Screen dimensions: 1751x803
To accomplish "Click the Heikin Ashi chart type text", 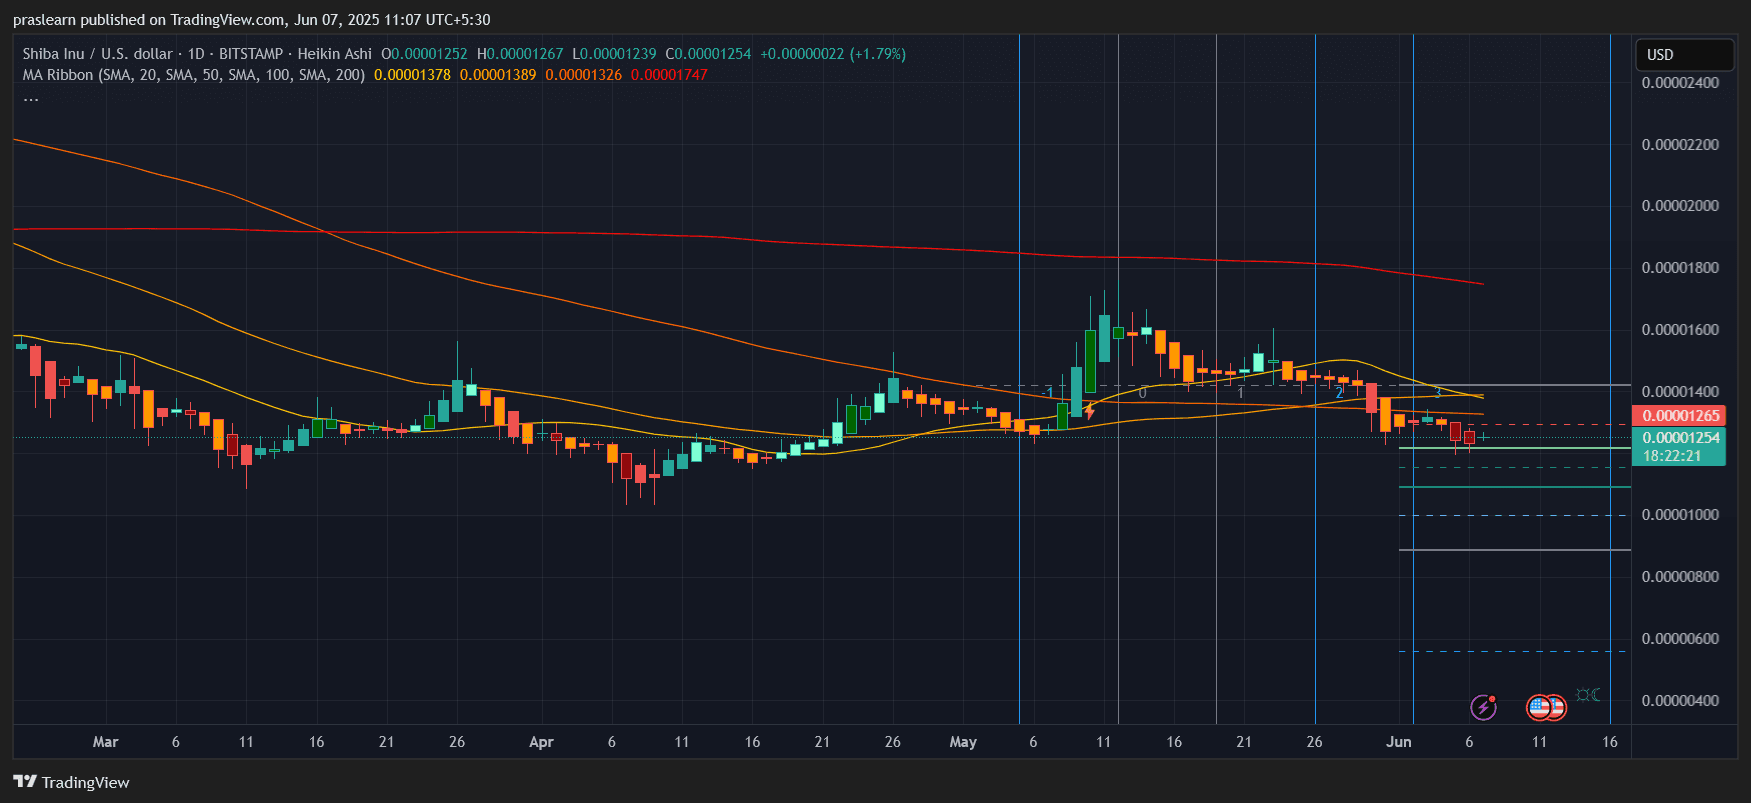I will tap(334, 54).
